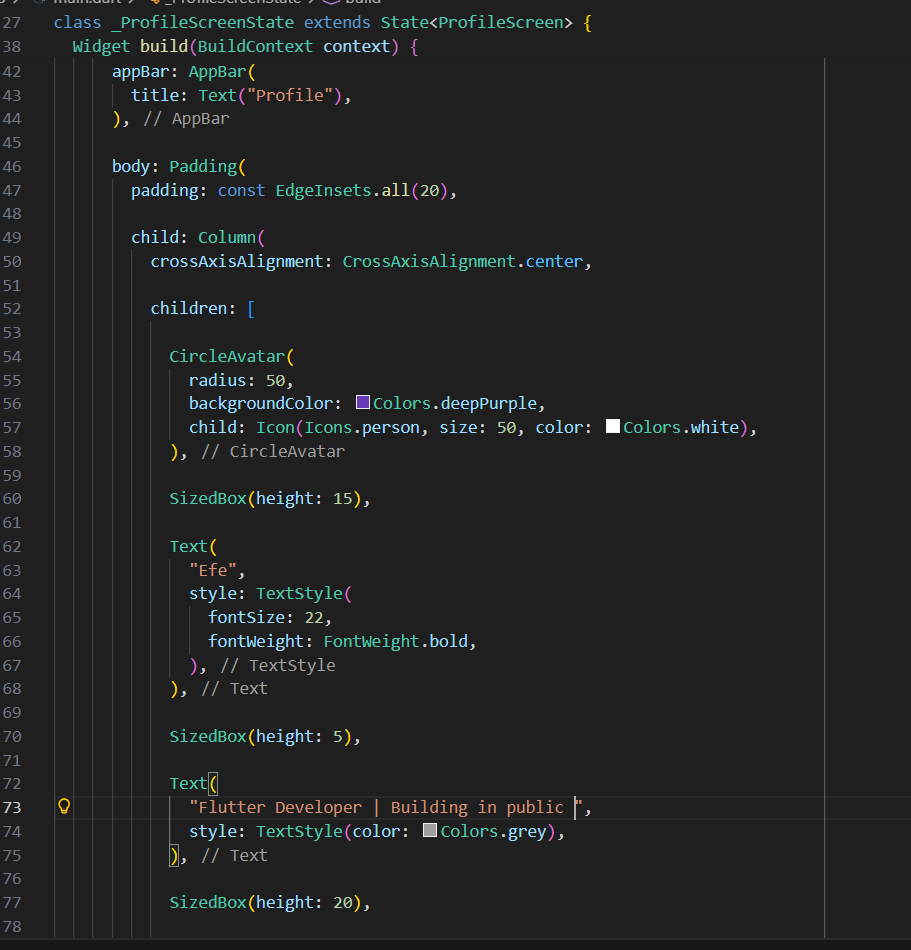Image resolution: width=911 pixels, height=950 pixels.
Task: Click SizedBox(height: 20) line
Action: [x=270, y=903]
